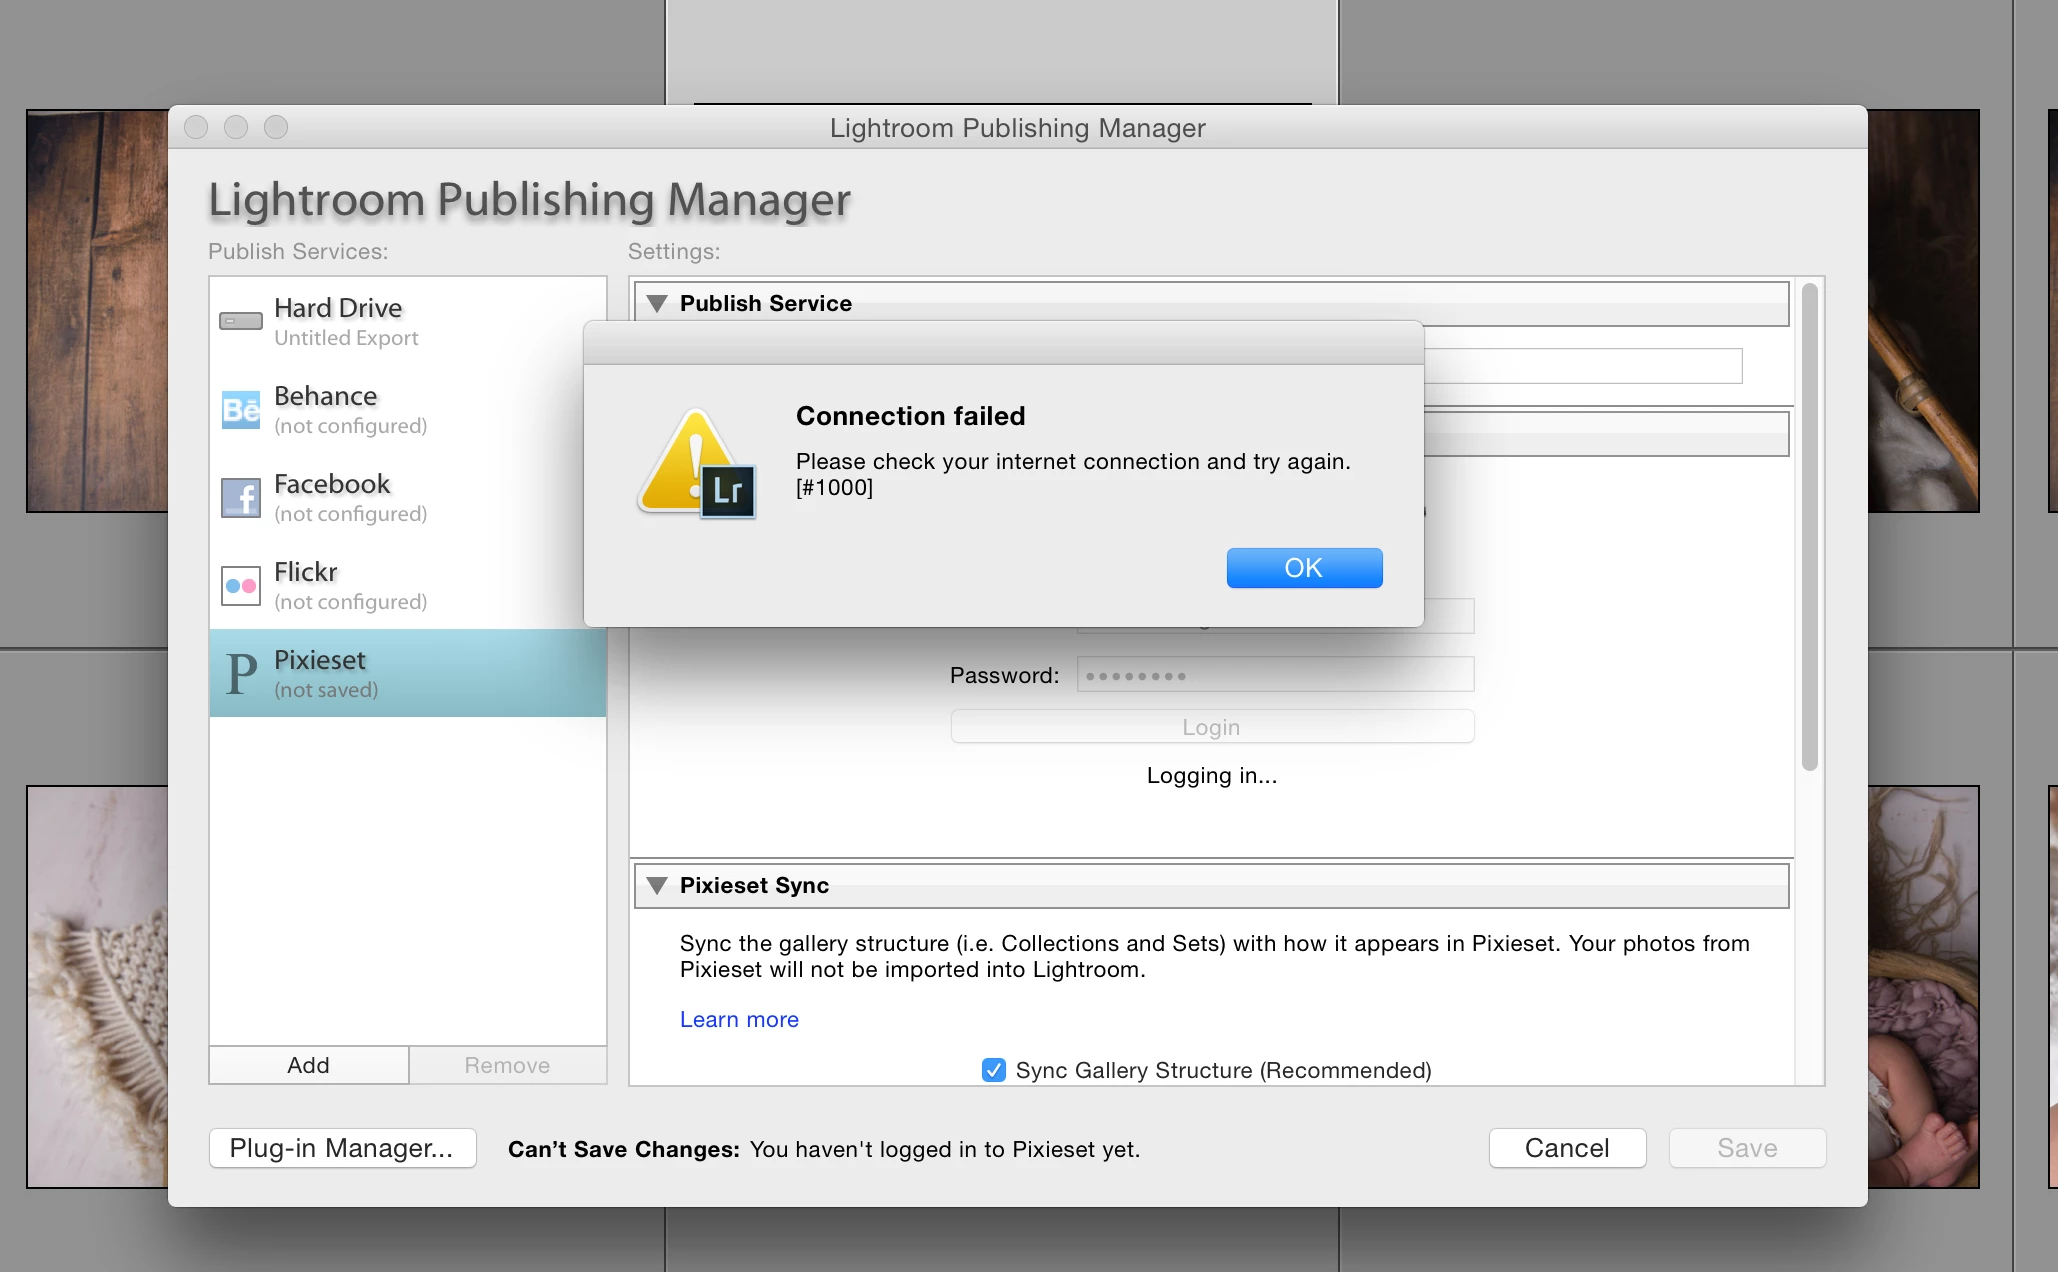Click the Facebook service icon
The width and height of the screenshot is (2058, 1272).
click(x=241, y=497)
